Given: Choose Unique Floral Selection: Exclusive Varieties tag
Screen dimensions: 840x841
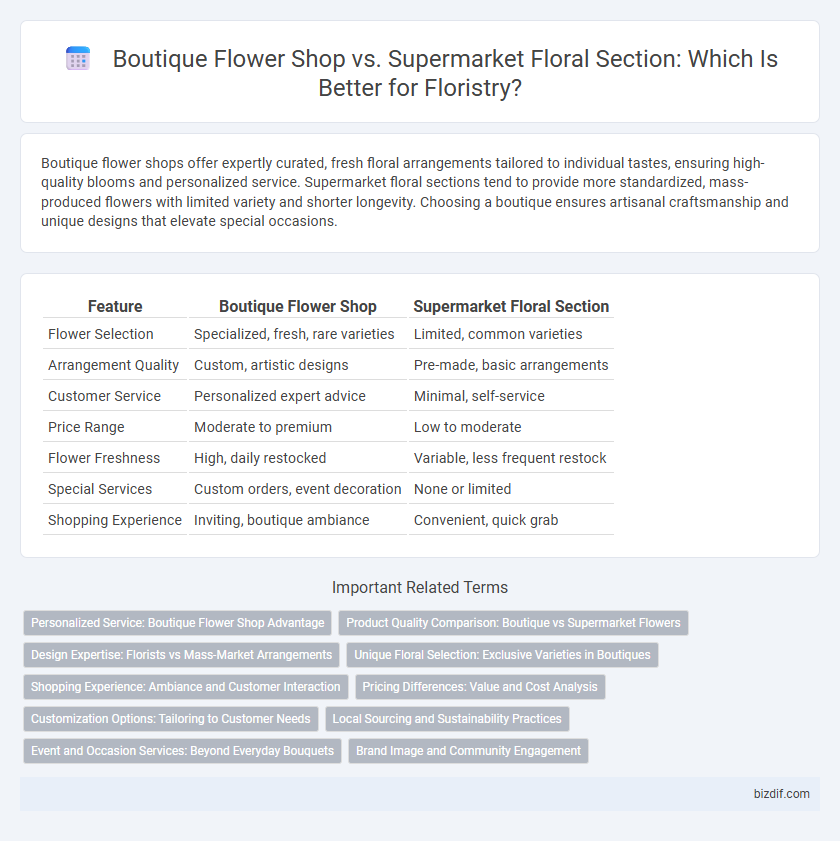Looking at the screenshot, I should [502, 655].
